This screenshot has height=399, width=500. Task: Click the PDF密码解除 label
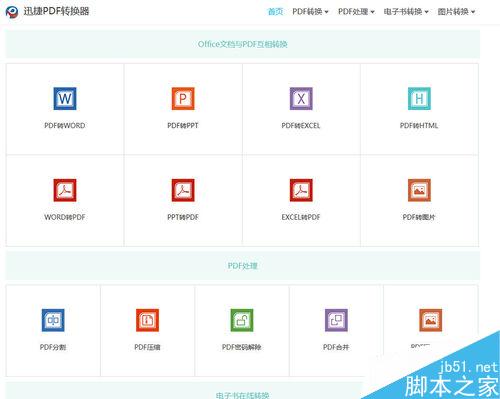pos(242,347)
